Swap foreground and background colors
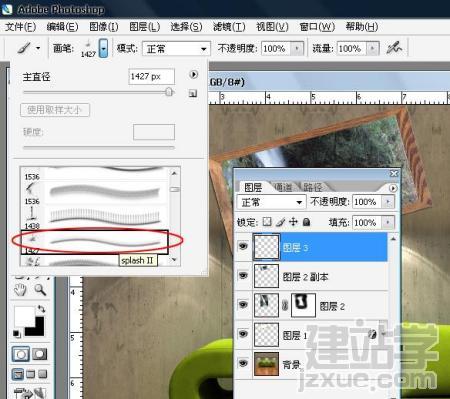 click(x=41, y=309)
